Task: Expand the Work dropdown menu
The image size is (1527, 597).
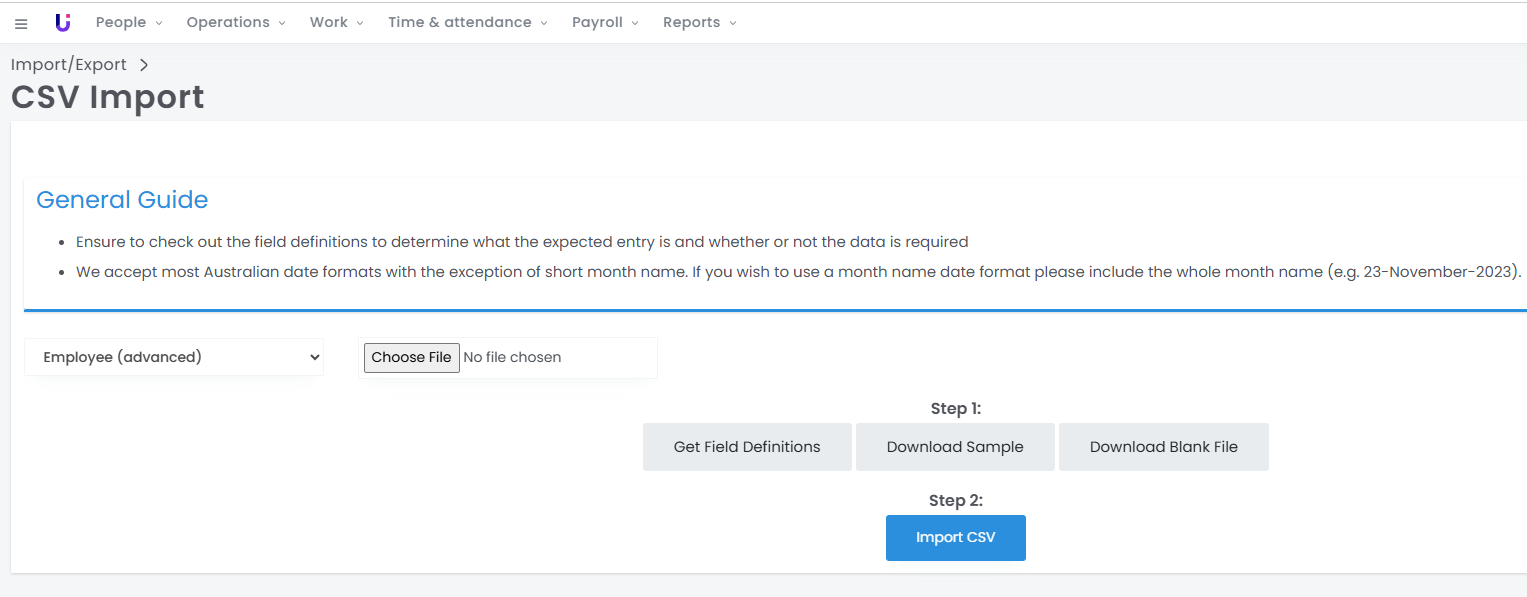Action: (337, 22)
